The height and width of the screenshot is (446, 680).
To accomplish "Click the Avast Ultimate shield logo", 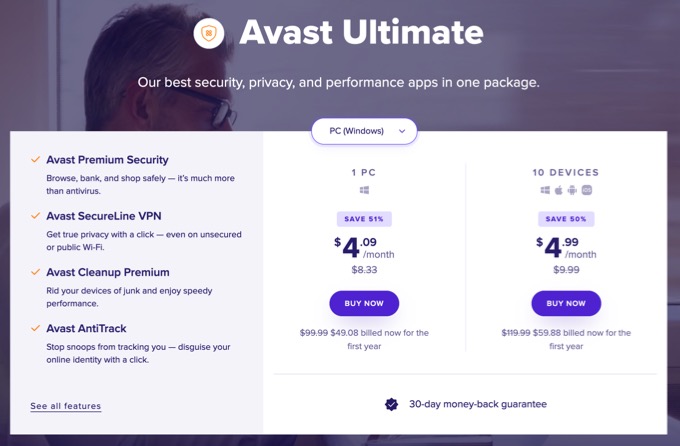I will 209,34.
